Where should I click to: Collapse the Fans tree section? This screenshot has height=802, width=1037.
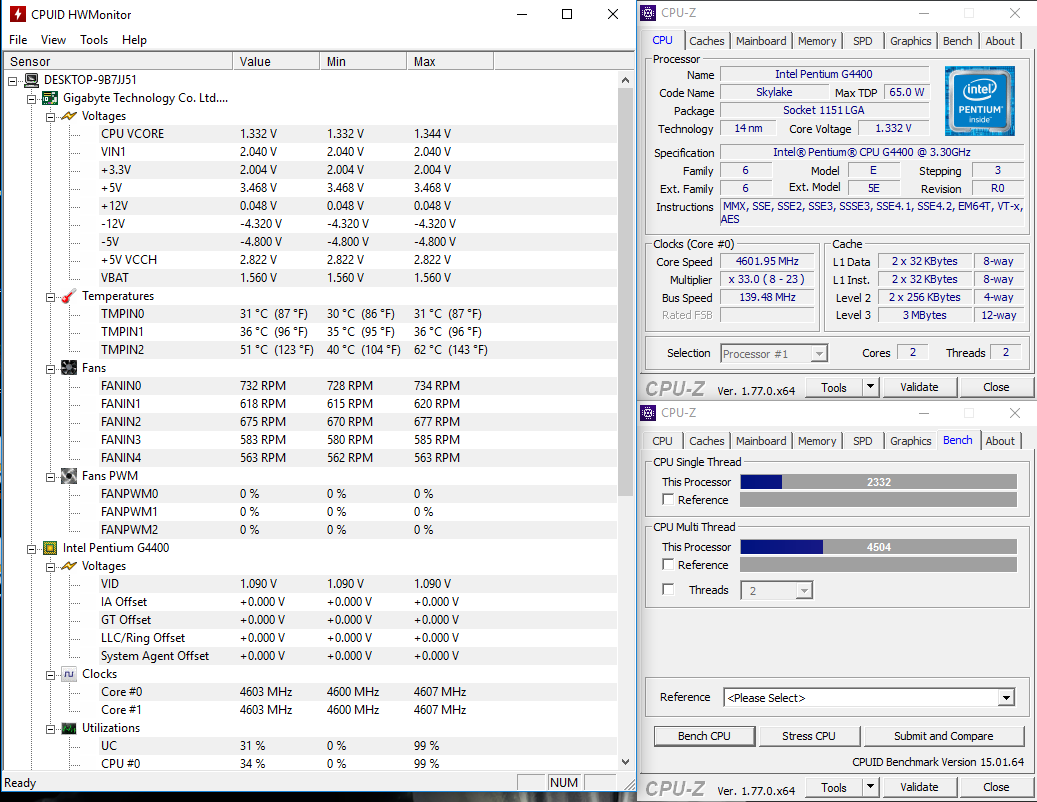click(50, 369)
